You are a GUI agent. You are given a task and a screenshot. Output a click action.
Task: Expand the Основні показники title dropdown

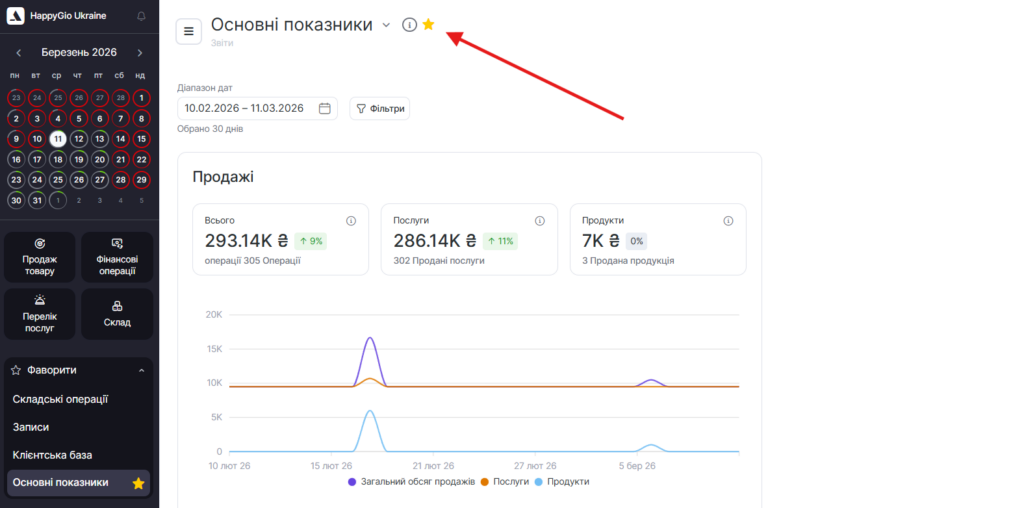(x=386, y=25)
